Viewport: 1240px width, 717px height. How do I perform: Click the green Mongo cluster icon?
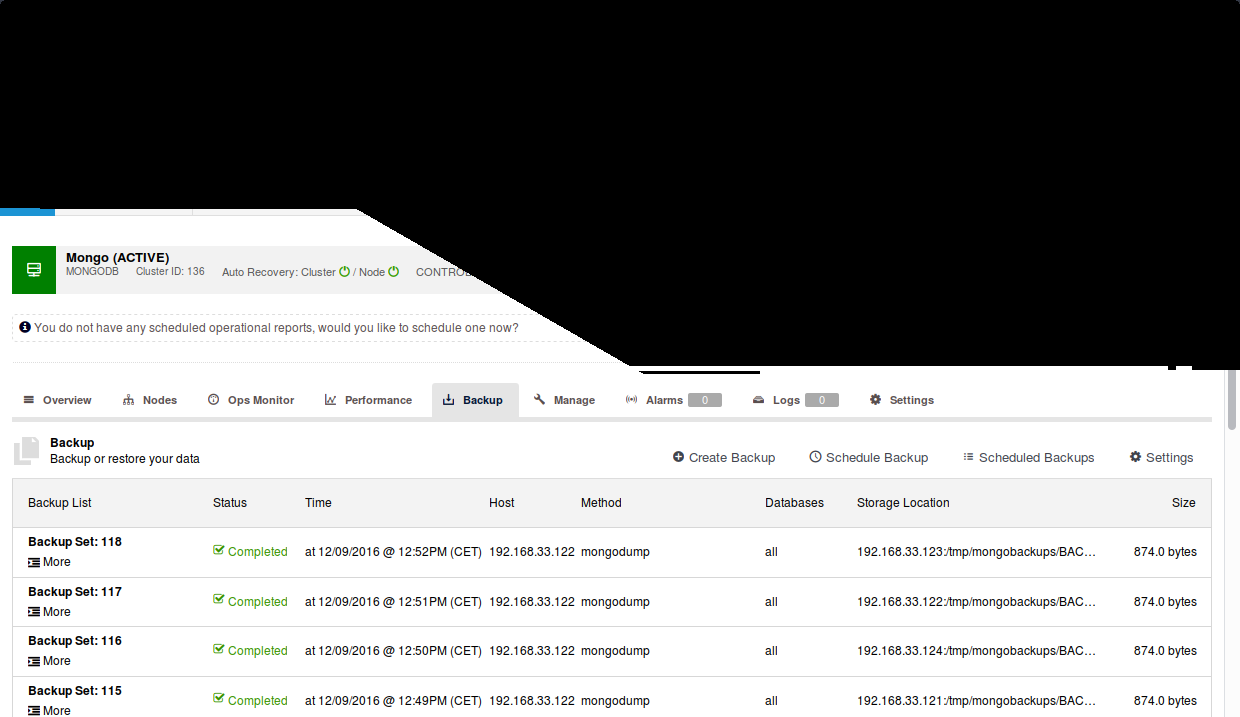(x=34, y=270)
